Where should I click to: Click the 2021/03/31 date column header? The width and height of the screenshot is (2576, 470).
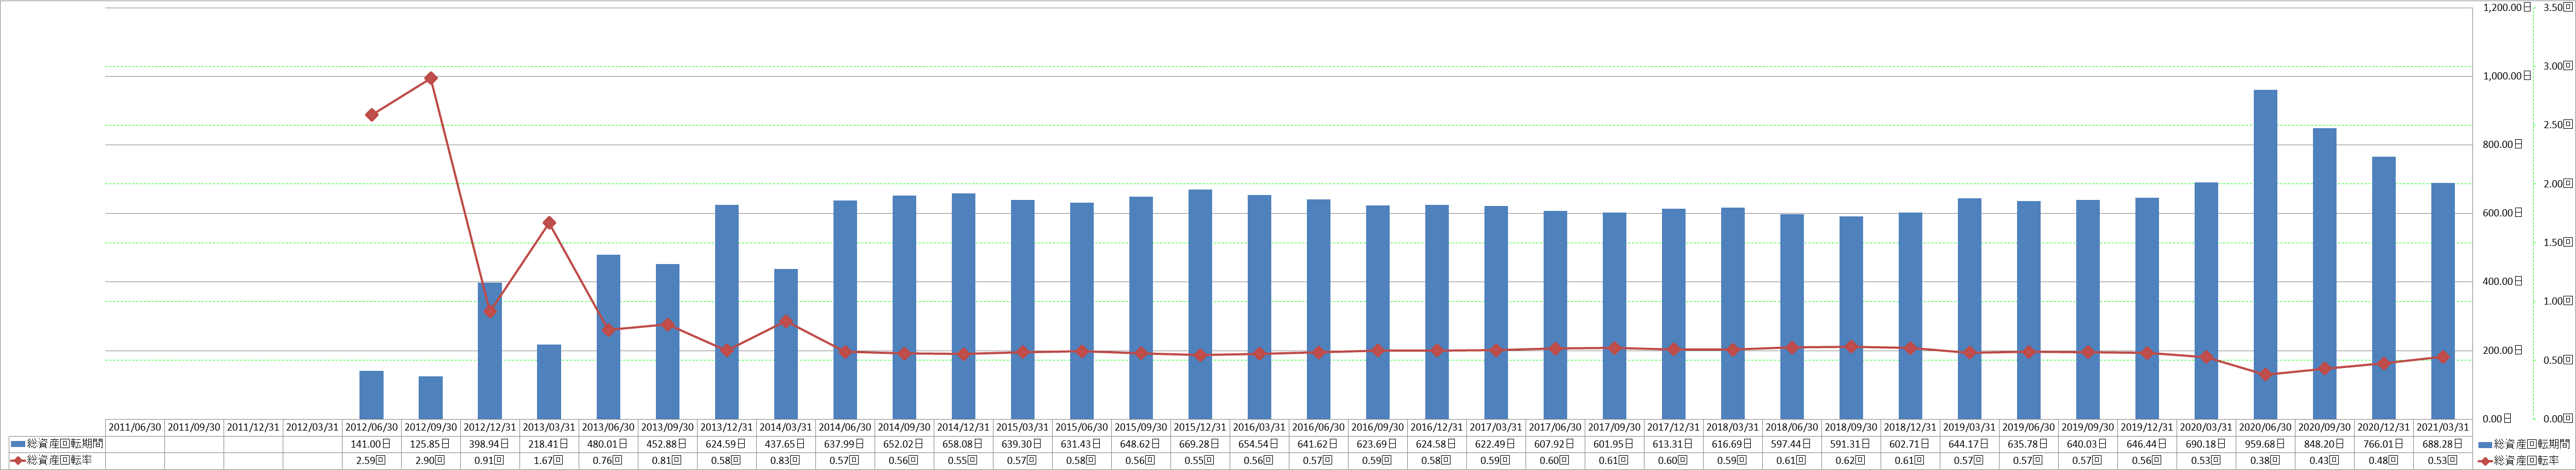[2443, 427]
